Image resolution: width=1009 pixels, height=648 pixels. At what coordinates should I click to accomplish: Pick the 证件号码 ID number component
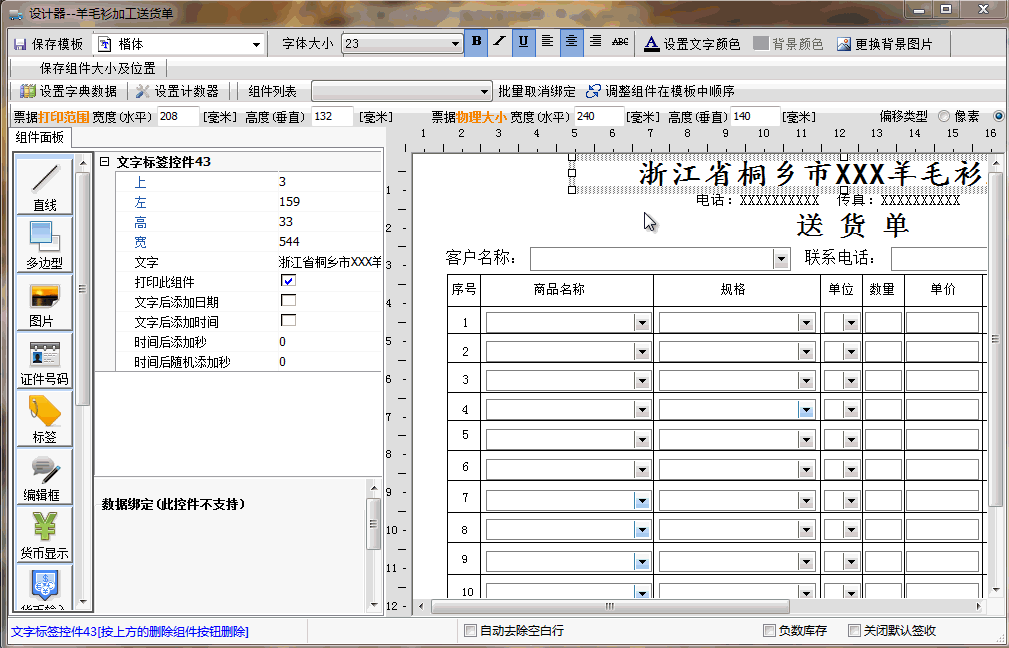[45, 361]
